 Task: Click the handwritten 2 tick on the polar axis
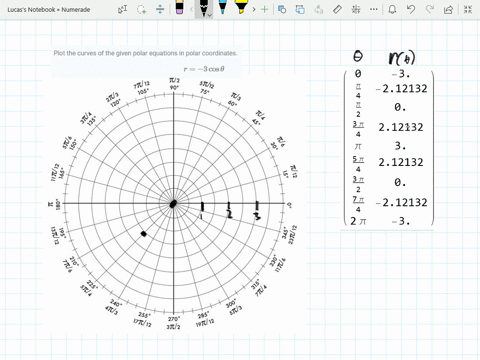click(229, 210)
